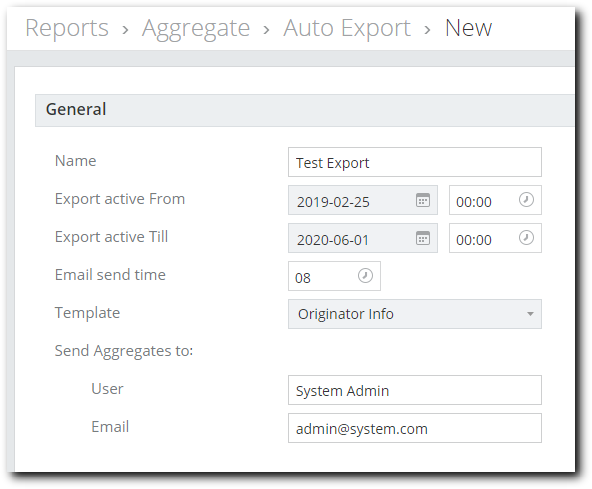592x489 pixels.
Task: Click Export active Till 00:00 time field
Action: click(x=495, y=238)
